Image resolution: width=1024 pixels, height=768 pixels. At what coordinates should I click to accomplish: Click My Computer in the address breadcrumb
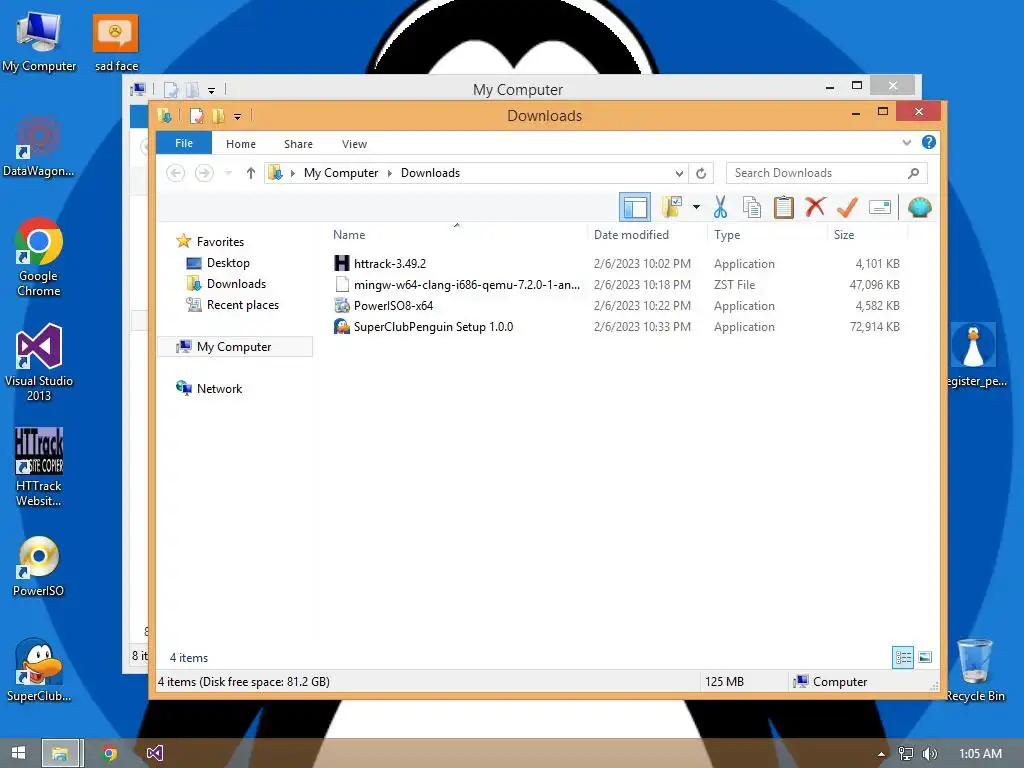341,173
